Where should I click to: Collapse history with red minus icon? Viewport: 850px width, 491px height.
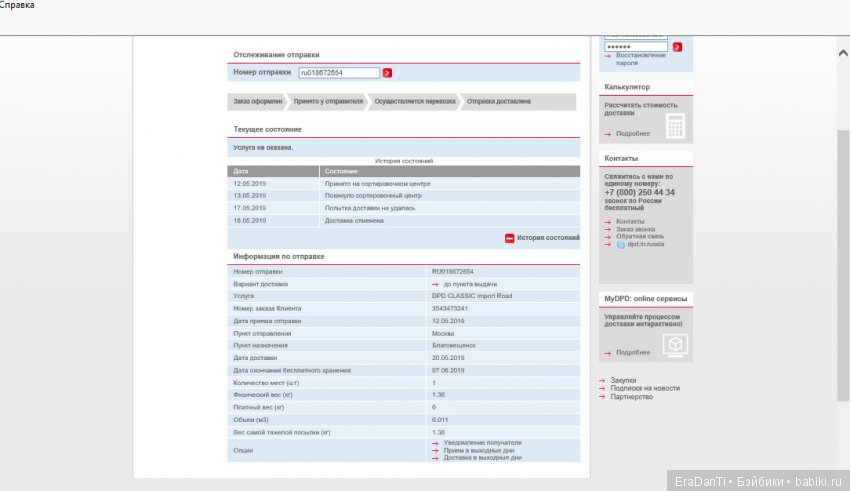509,238
